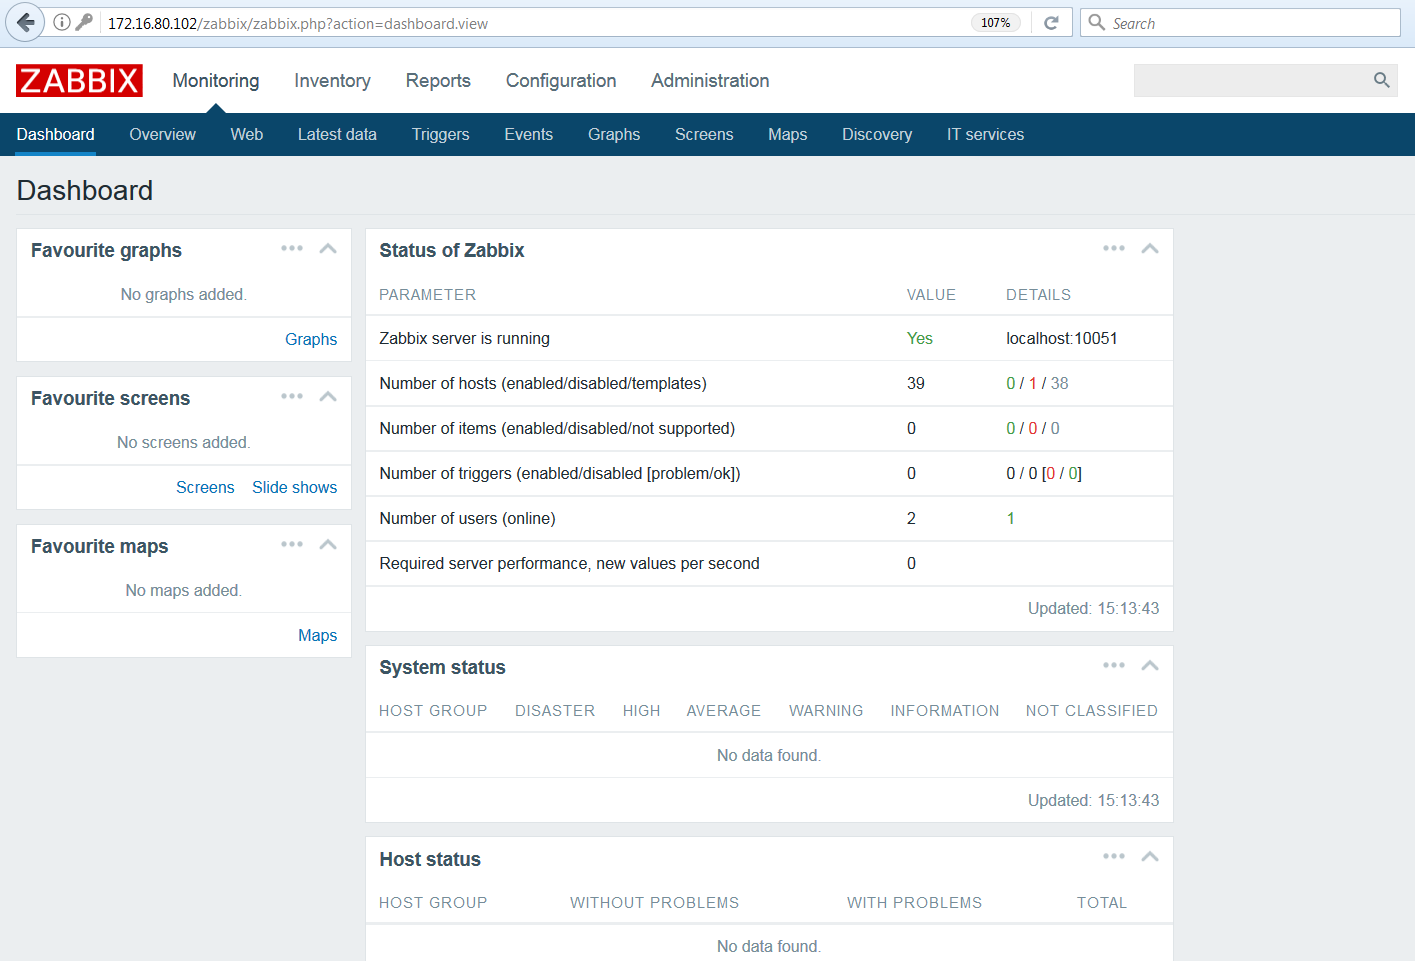
Task: Open the Discovery submenu tab
Action: (x=877, y=134)
